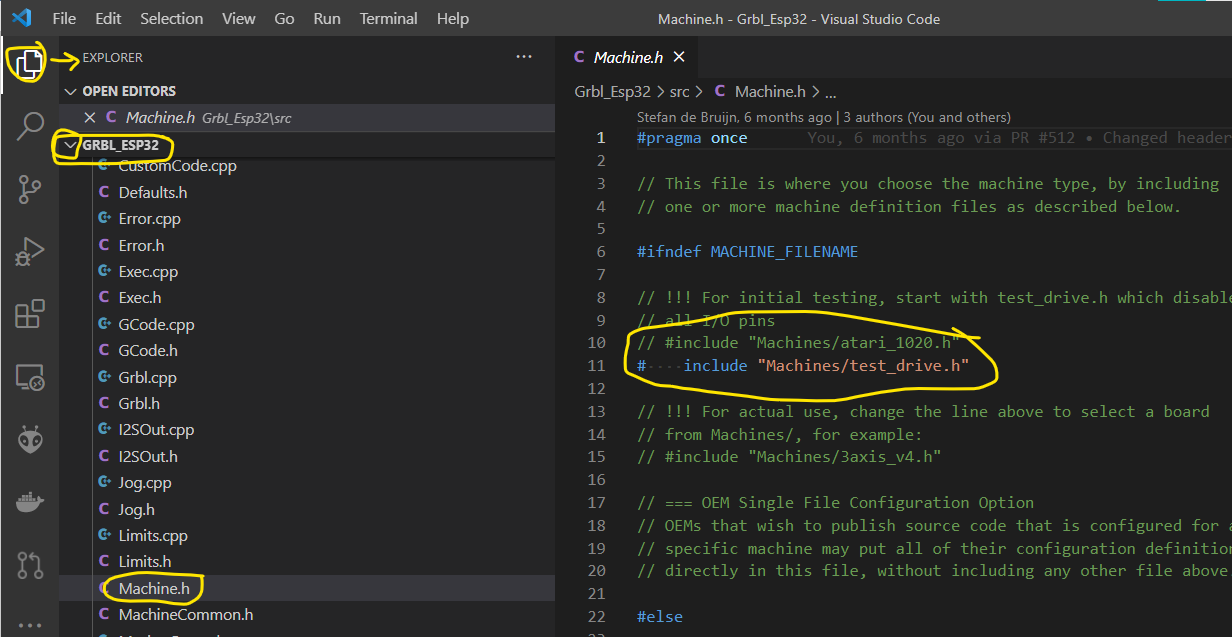Open the Extensions view
Image resolution: width=1232 pixels, height=637 pixels.
point(29,314)
